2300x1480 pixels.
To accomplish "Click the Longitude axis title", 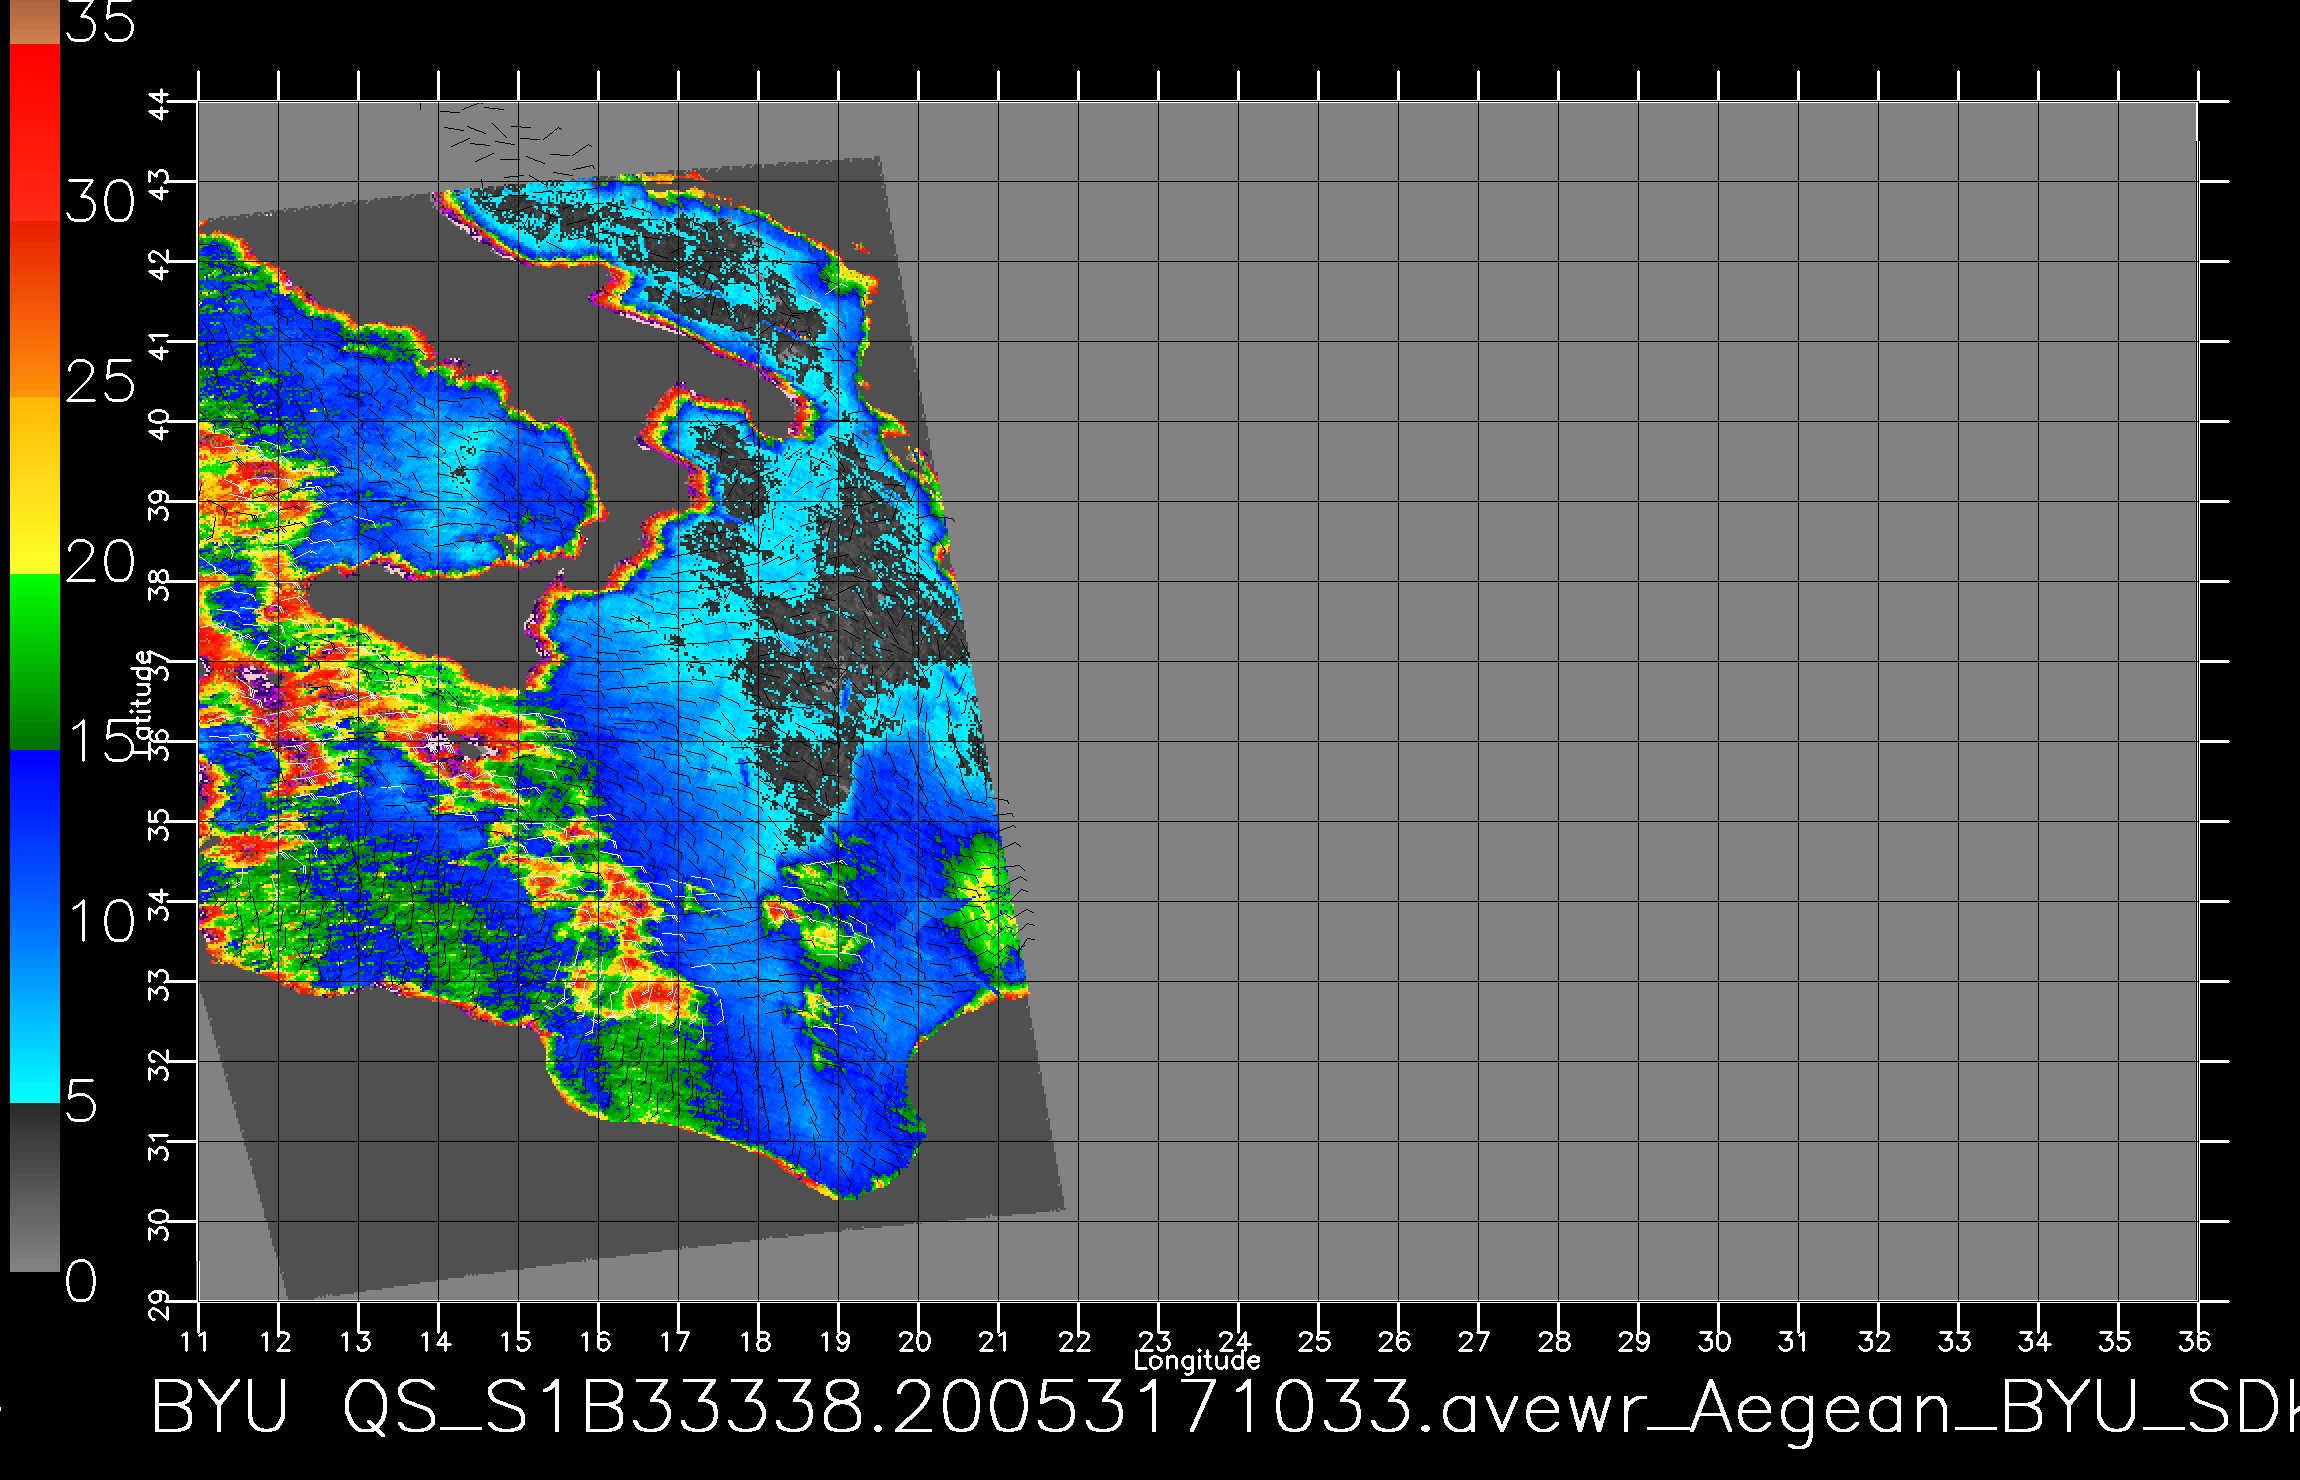I will (x=1197, y=1361).
